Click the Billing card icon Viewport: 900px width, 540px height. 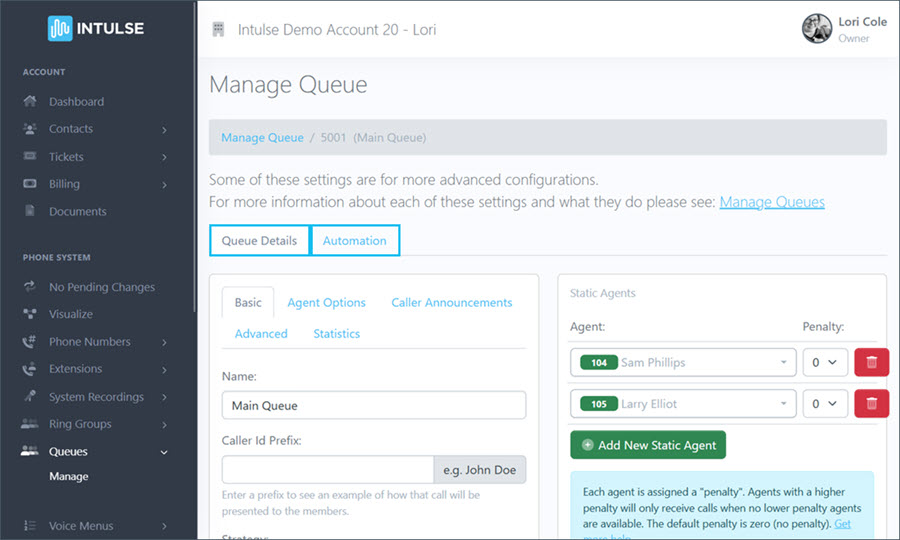(30, 184)
